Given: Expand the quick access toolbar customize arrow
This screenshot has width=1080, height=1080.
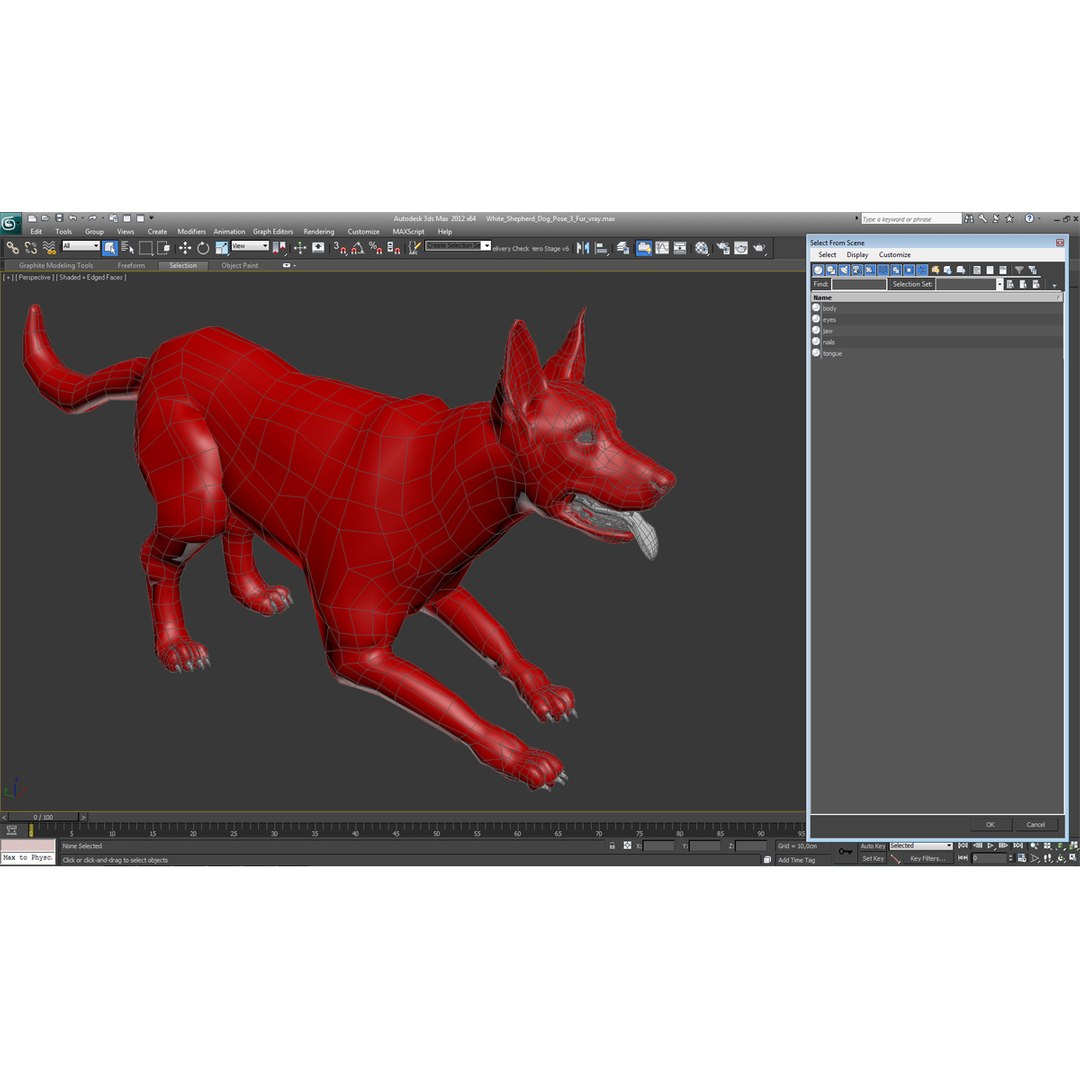Looking at the screenshot, I should tap(152, 218).
